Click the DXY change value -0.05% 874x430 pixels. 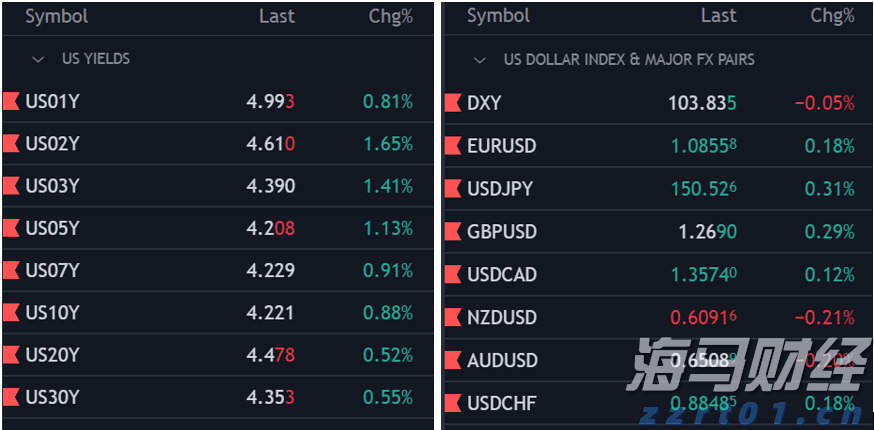point(824,103)
